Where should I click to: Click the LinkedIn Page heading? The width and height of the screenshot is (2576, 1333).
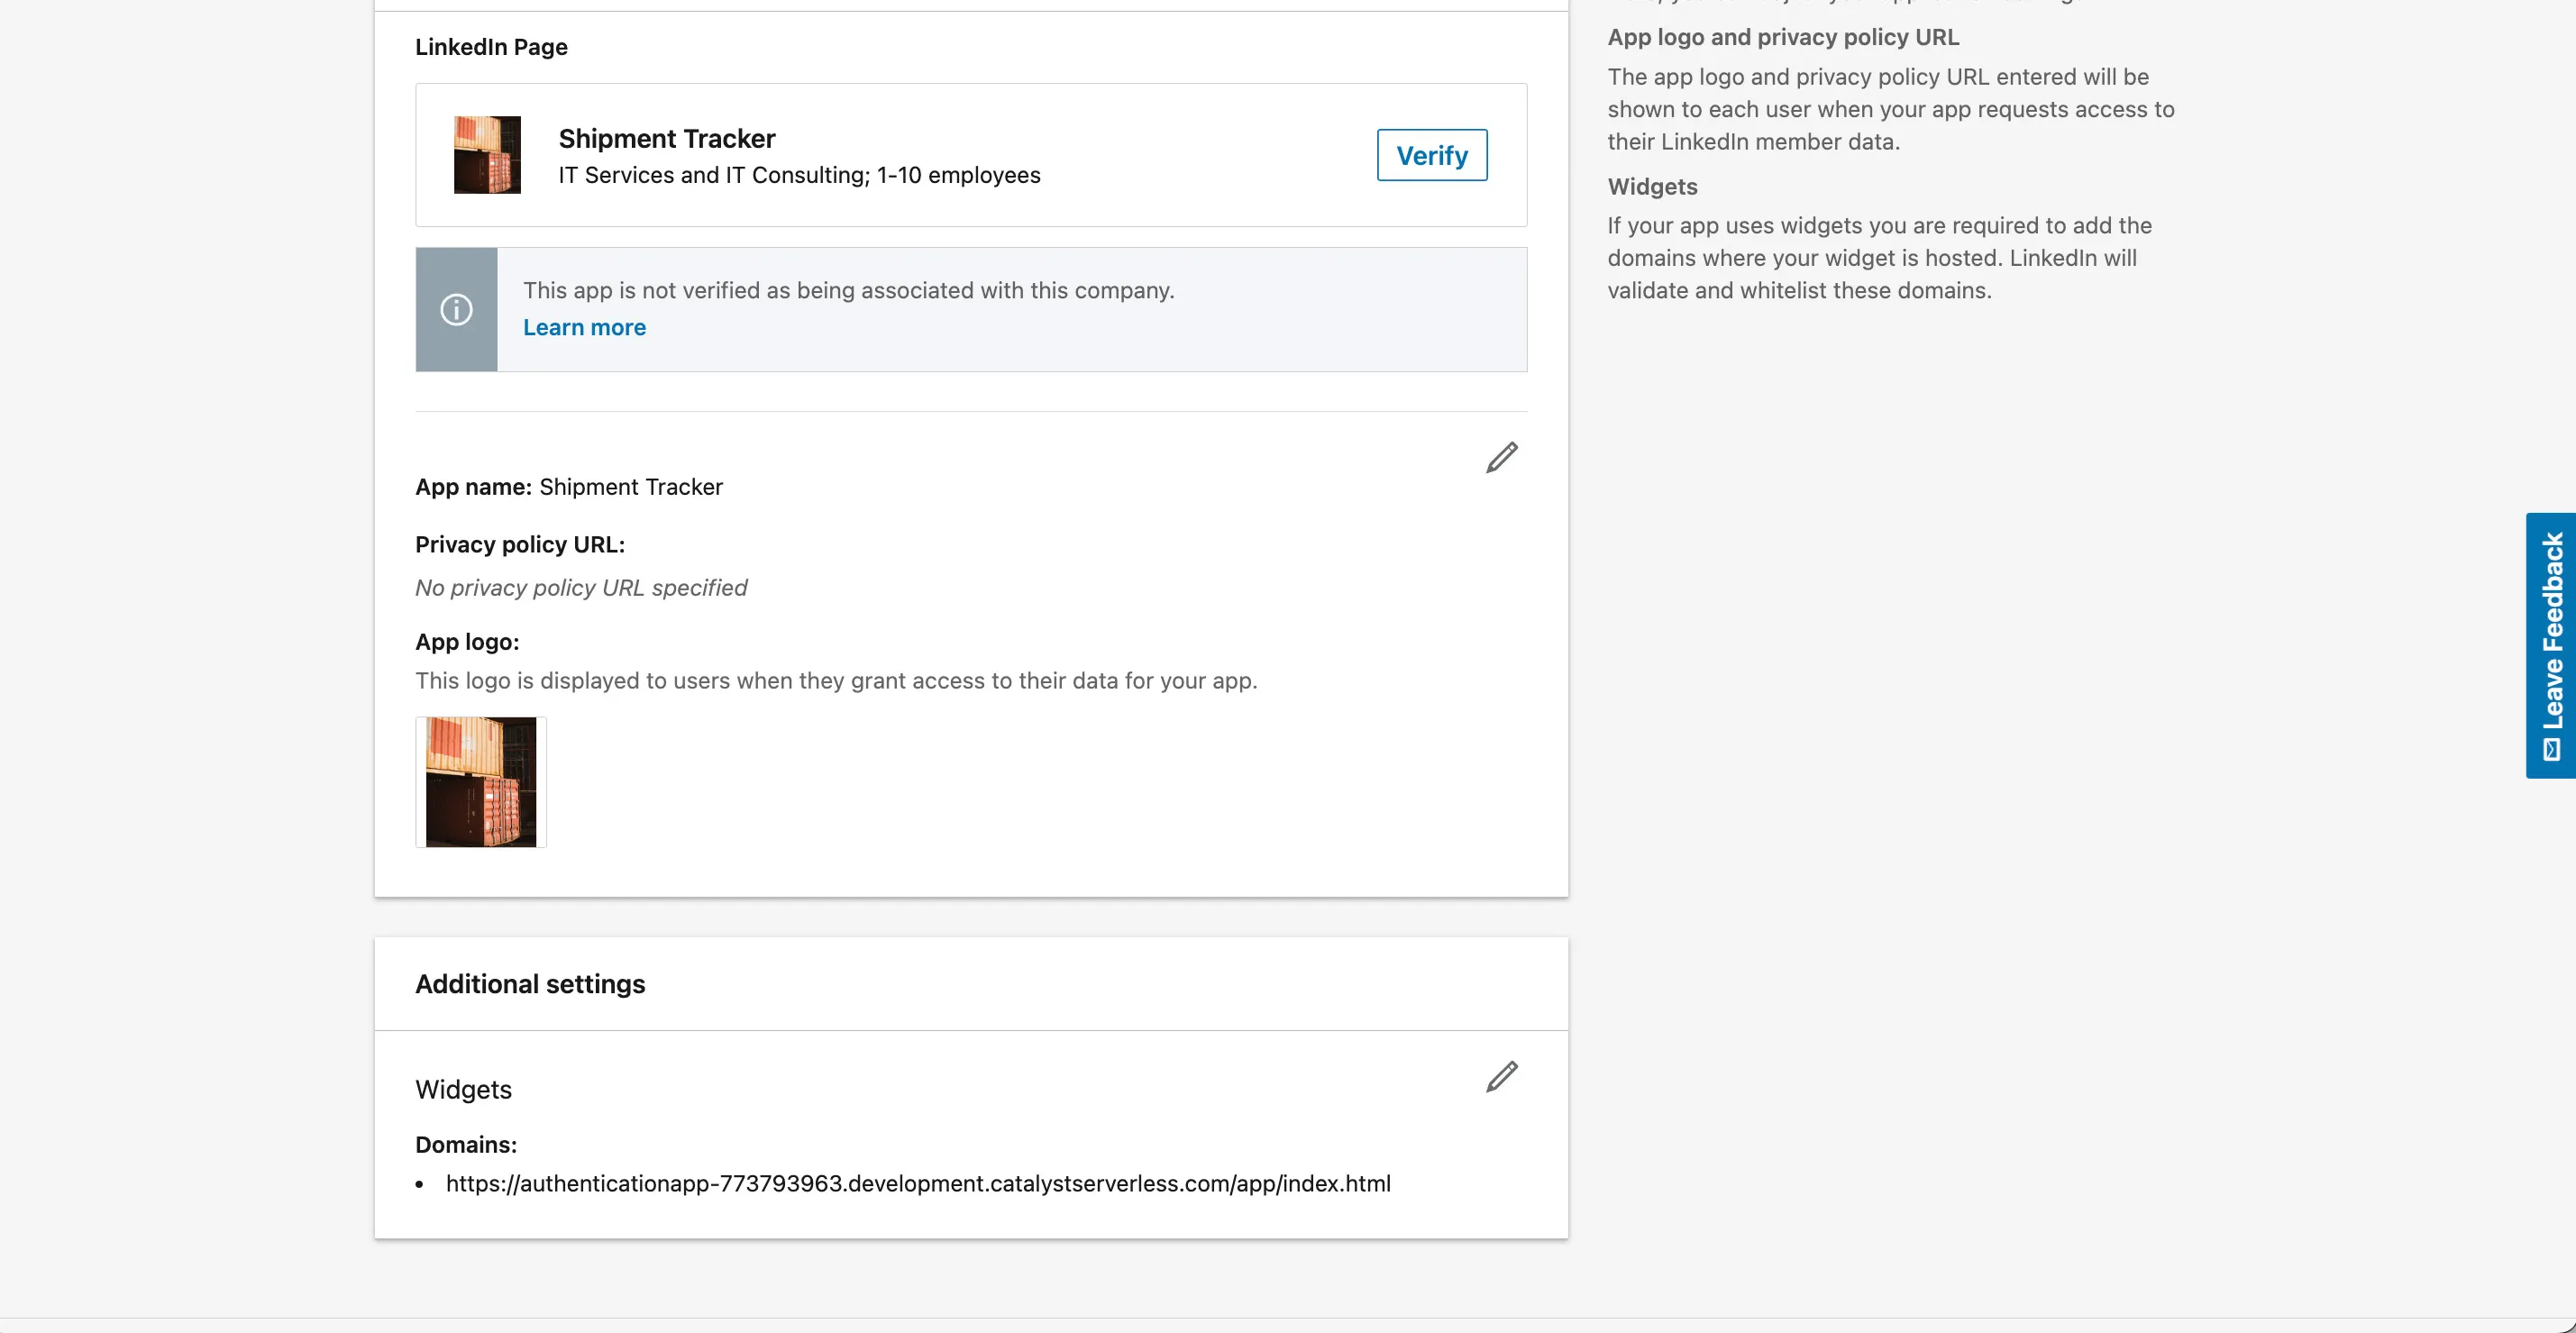click(x=491, y=47)
